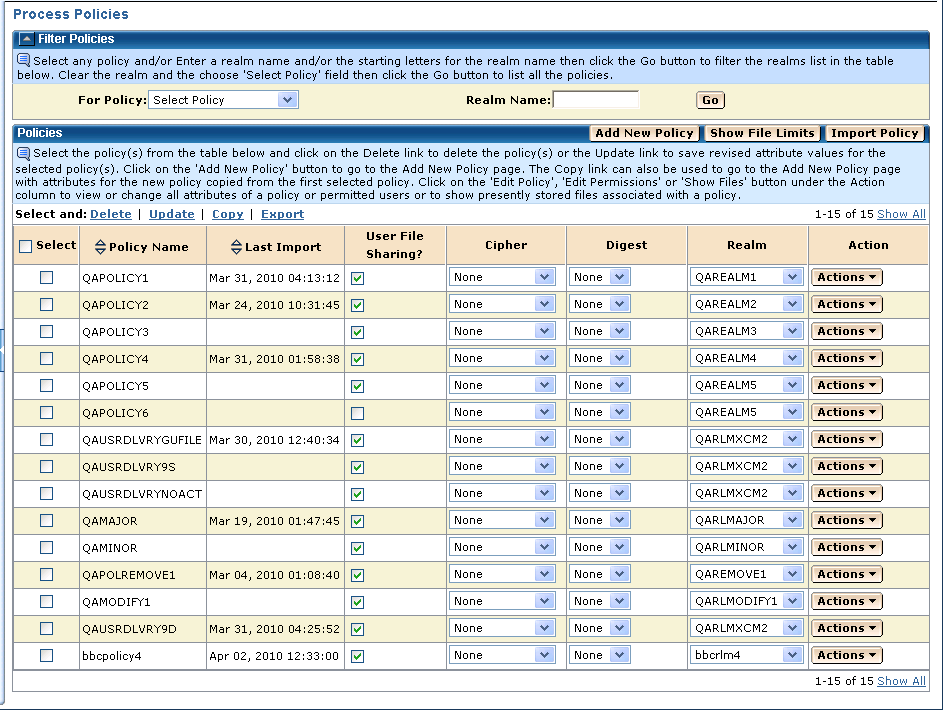Click the Export link

point(282,214)
